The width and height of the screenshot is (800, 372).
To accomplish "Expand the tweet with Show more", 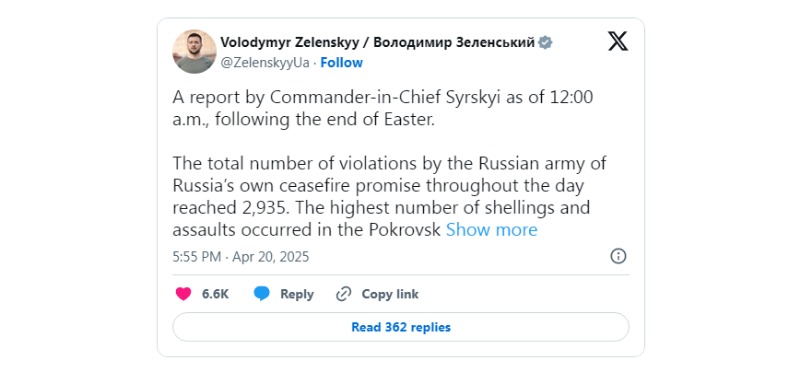I will point(491,230).
